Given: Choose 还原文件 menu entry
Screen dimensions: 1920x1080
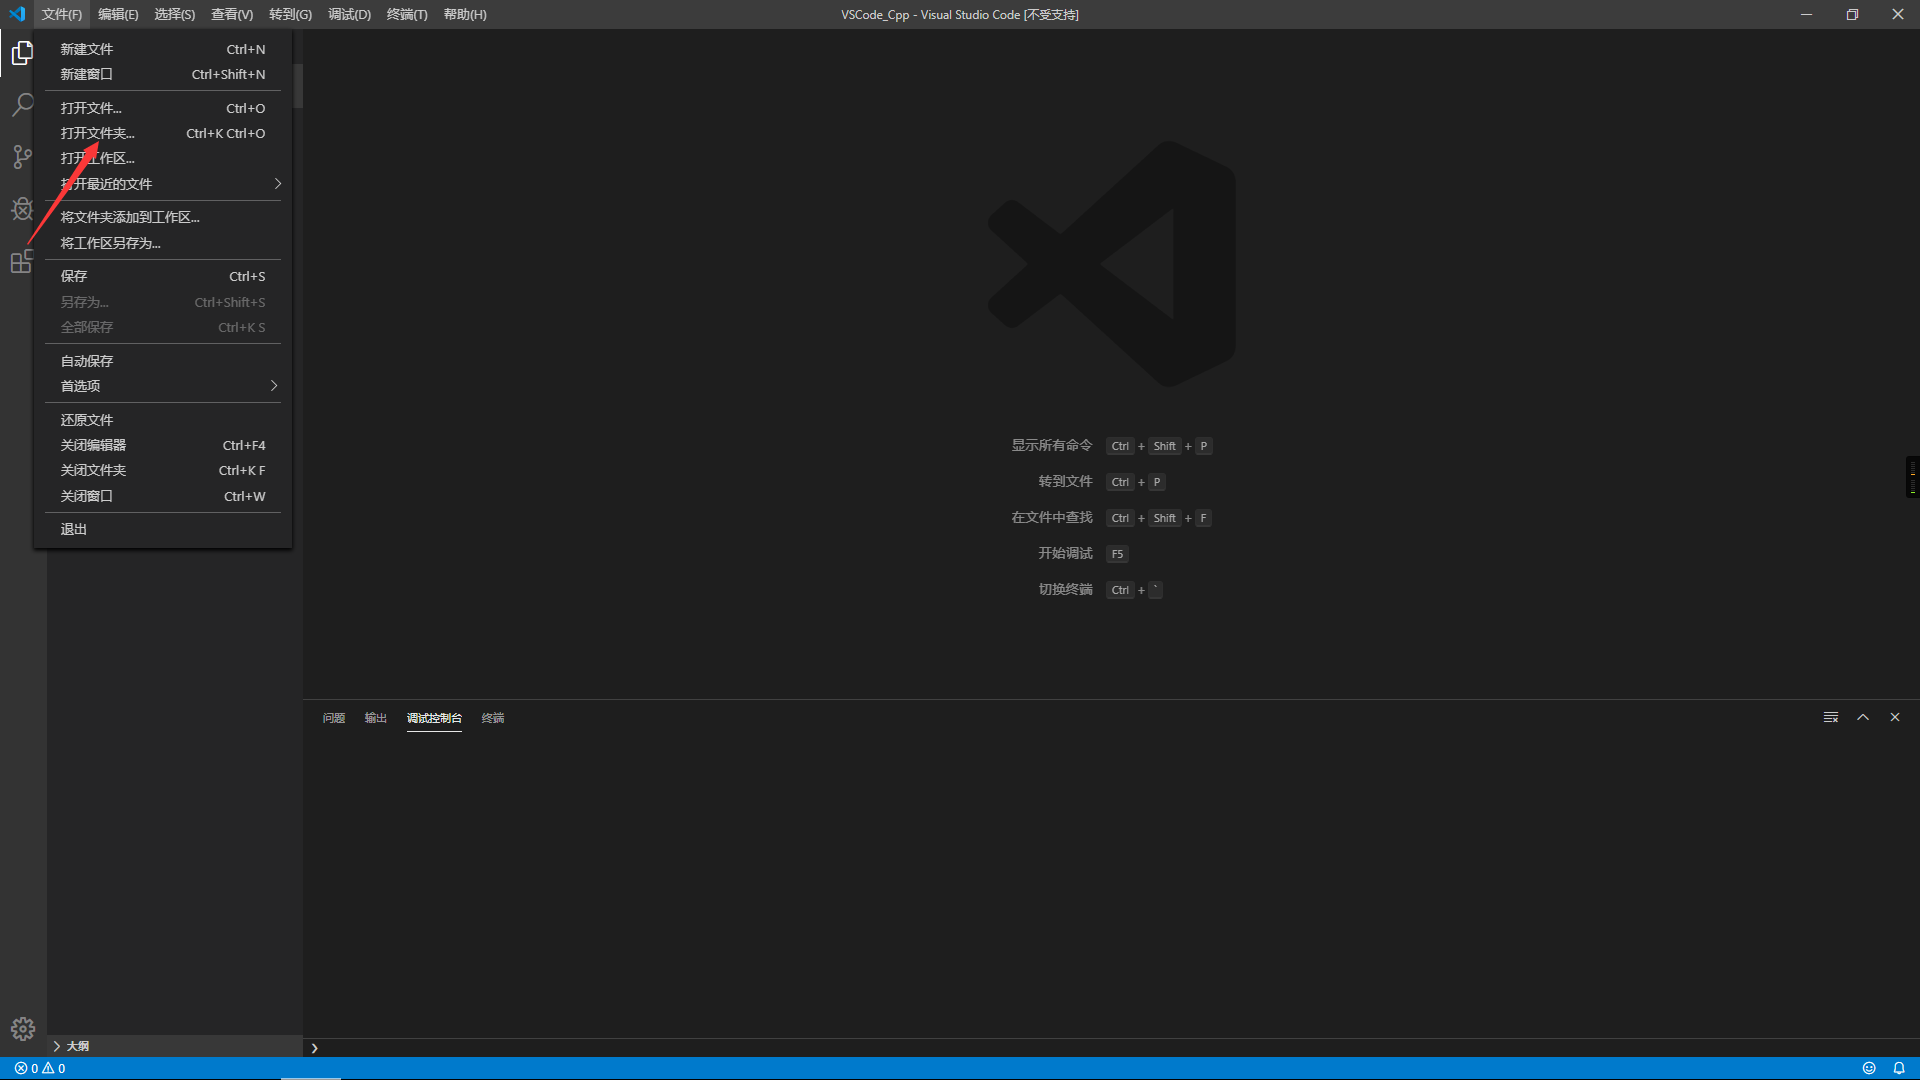Looking at the screenshot, I should pyautogui.click(x=163, y=420).
